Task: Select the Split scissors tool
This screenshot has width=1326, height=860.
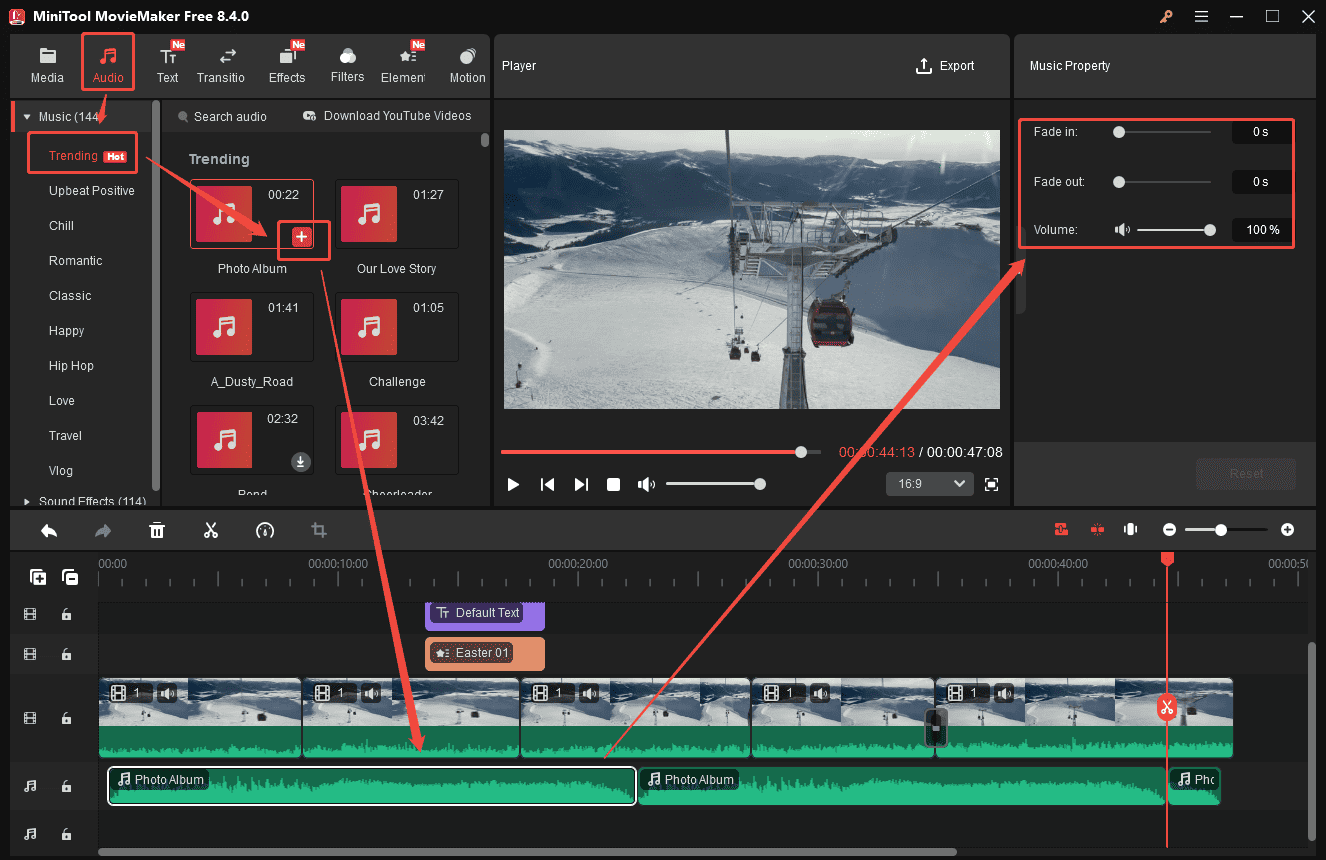Action: click(x=211, y=530)
